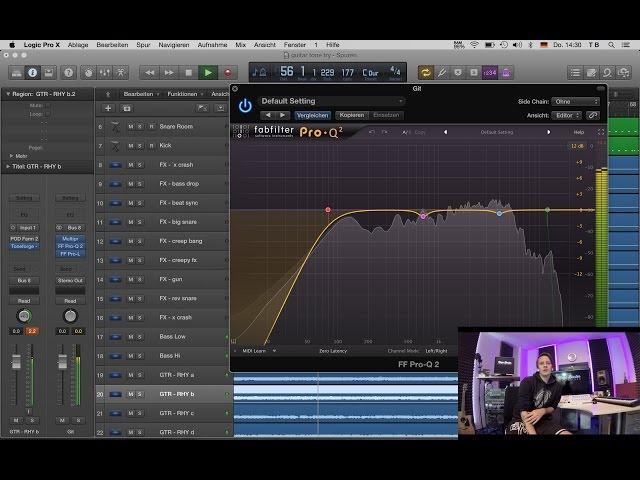Go to previous Pro-Q 2 preset arrow

(445, 132)
